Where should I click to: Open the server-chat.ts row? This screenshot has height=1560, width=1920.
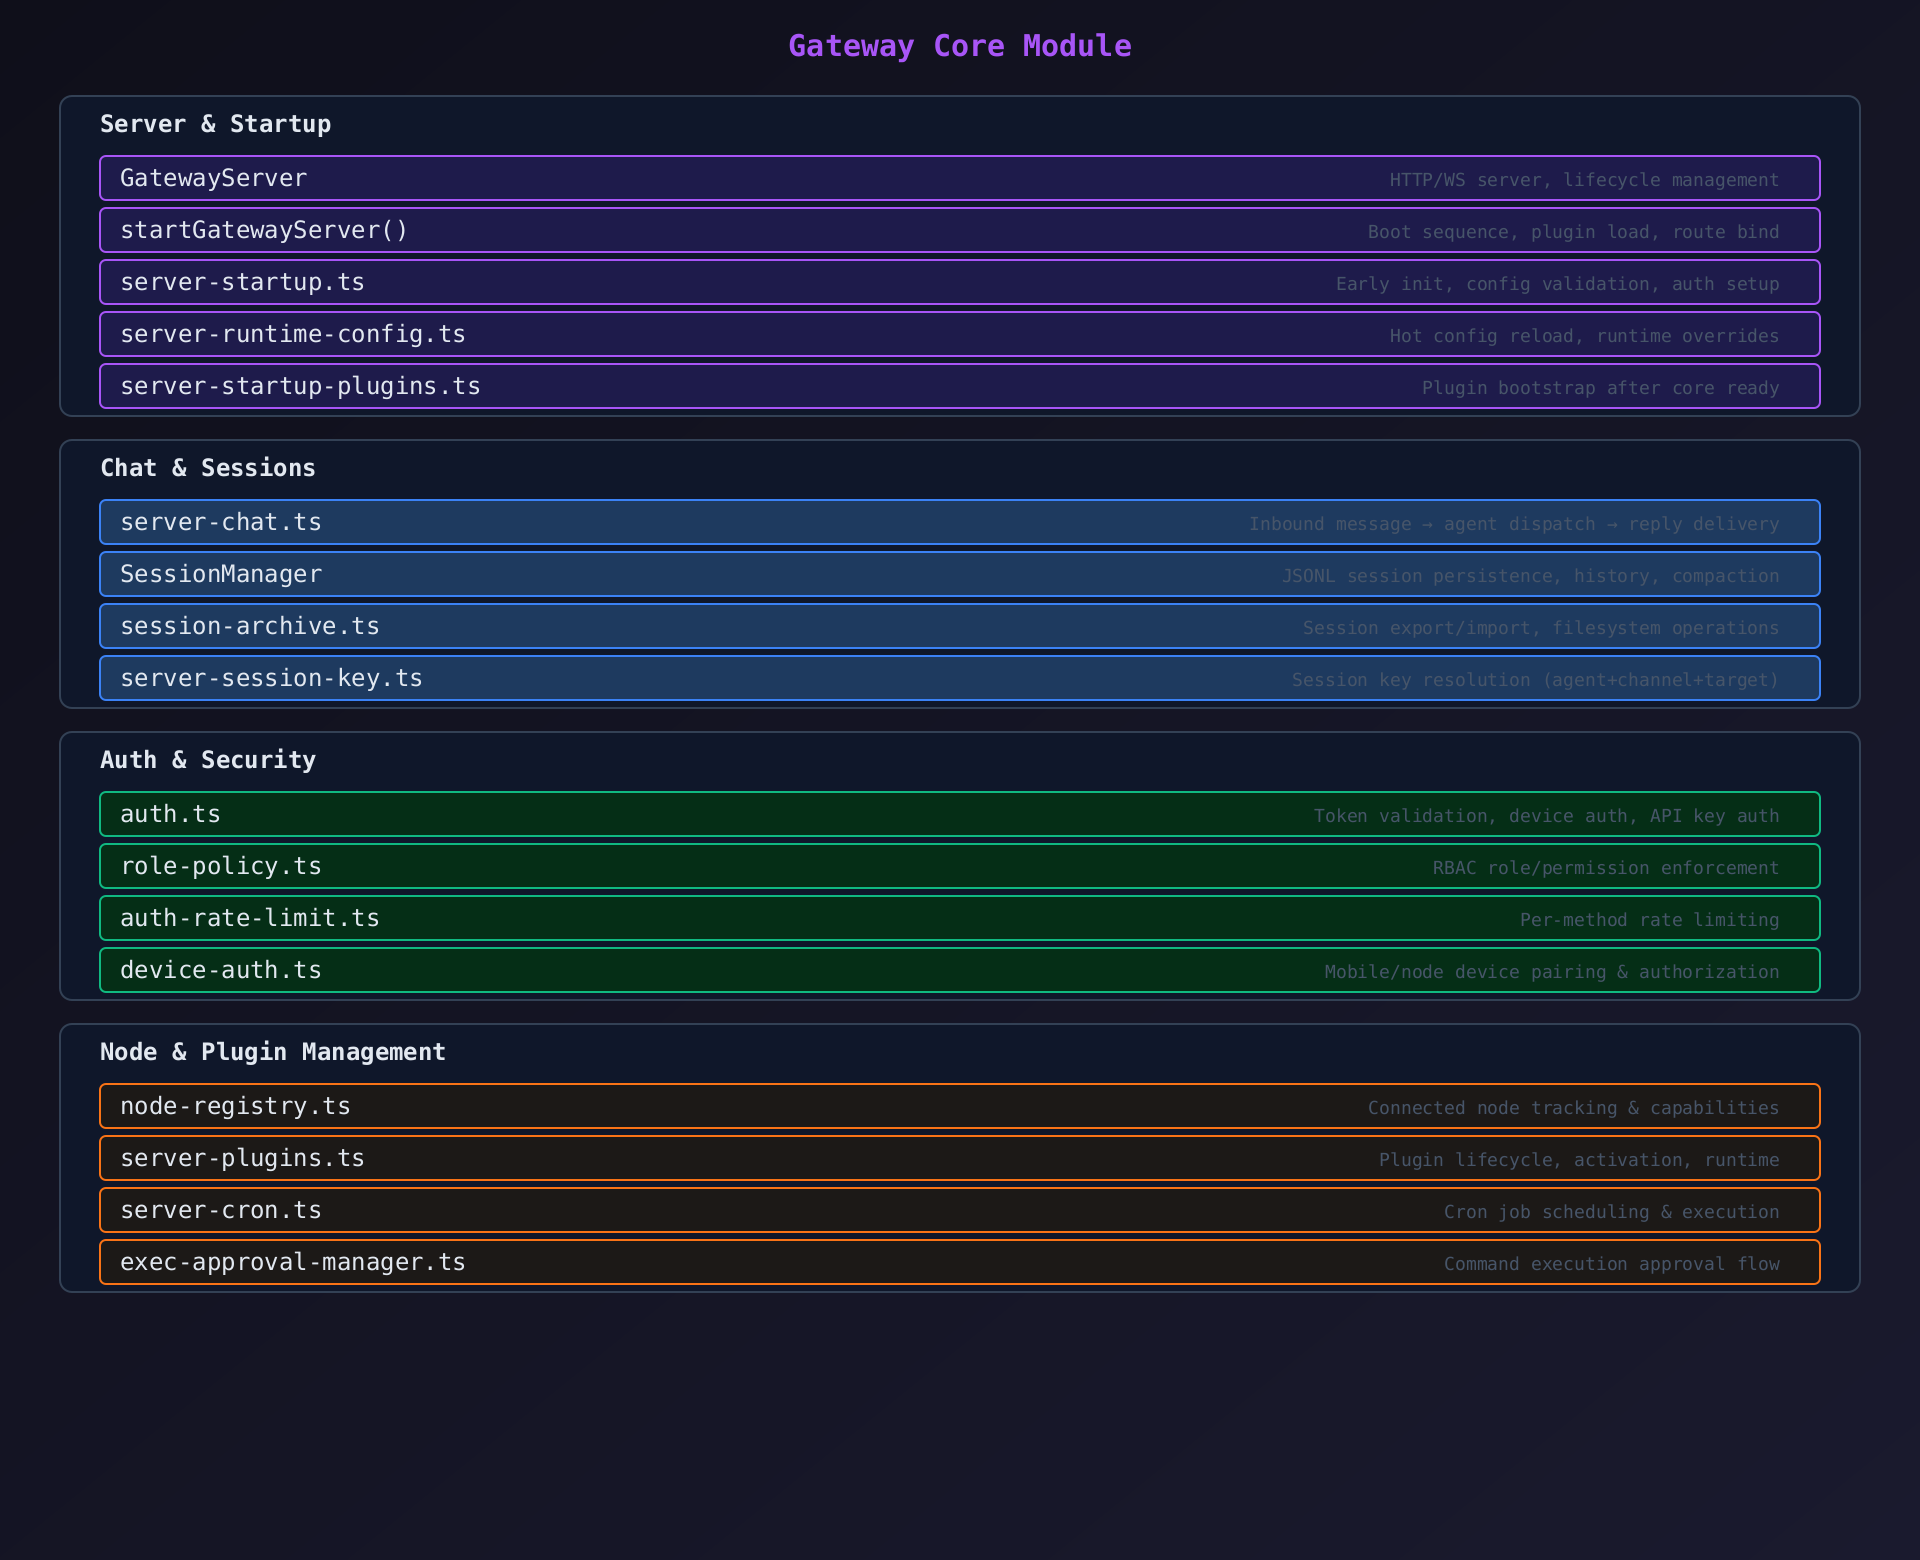(959, 522)
